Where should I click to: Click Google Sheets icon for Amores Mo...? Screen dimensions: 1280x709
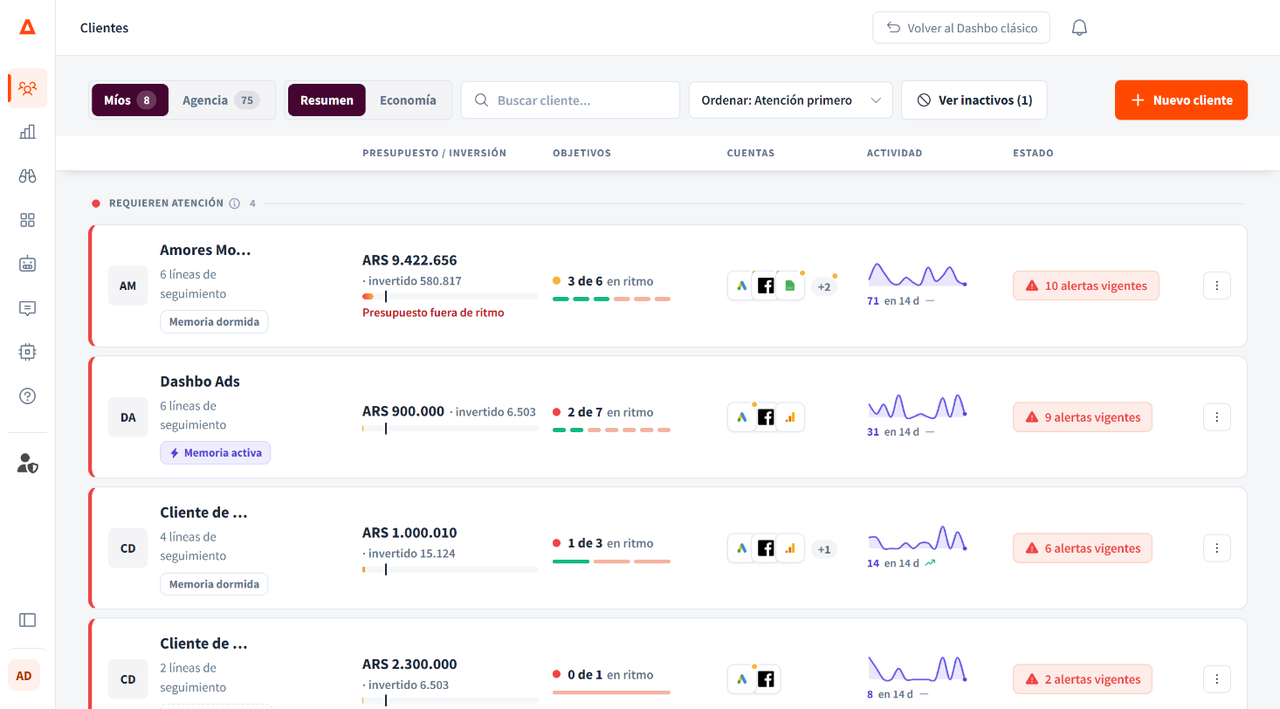pyautogui.click(x=790, y=286)
